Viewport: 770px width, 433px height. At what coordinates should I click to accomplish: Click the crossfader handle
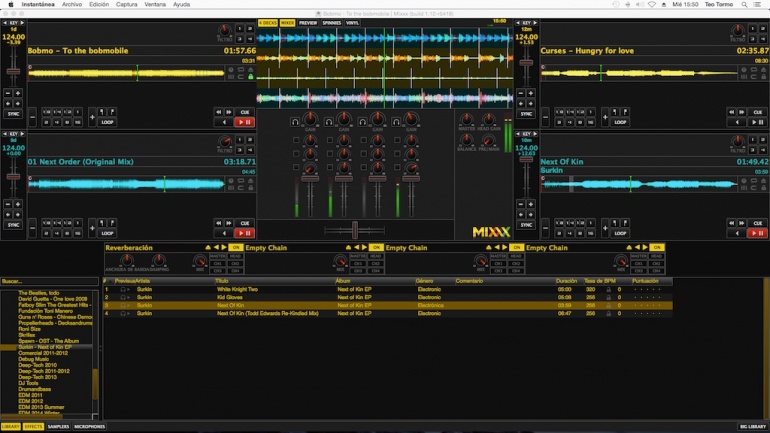[x=355, y=230]
